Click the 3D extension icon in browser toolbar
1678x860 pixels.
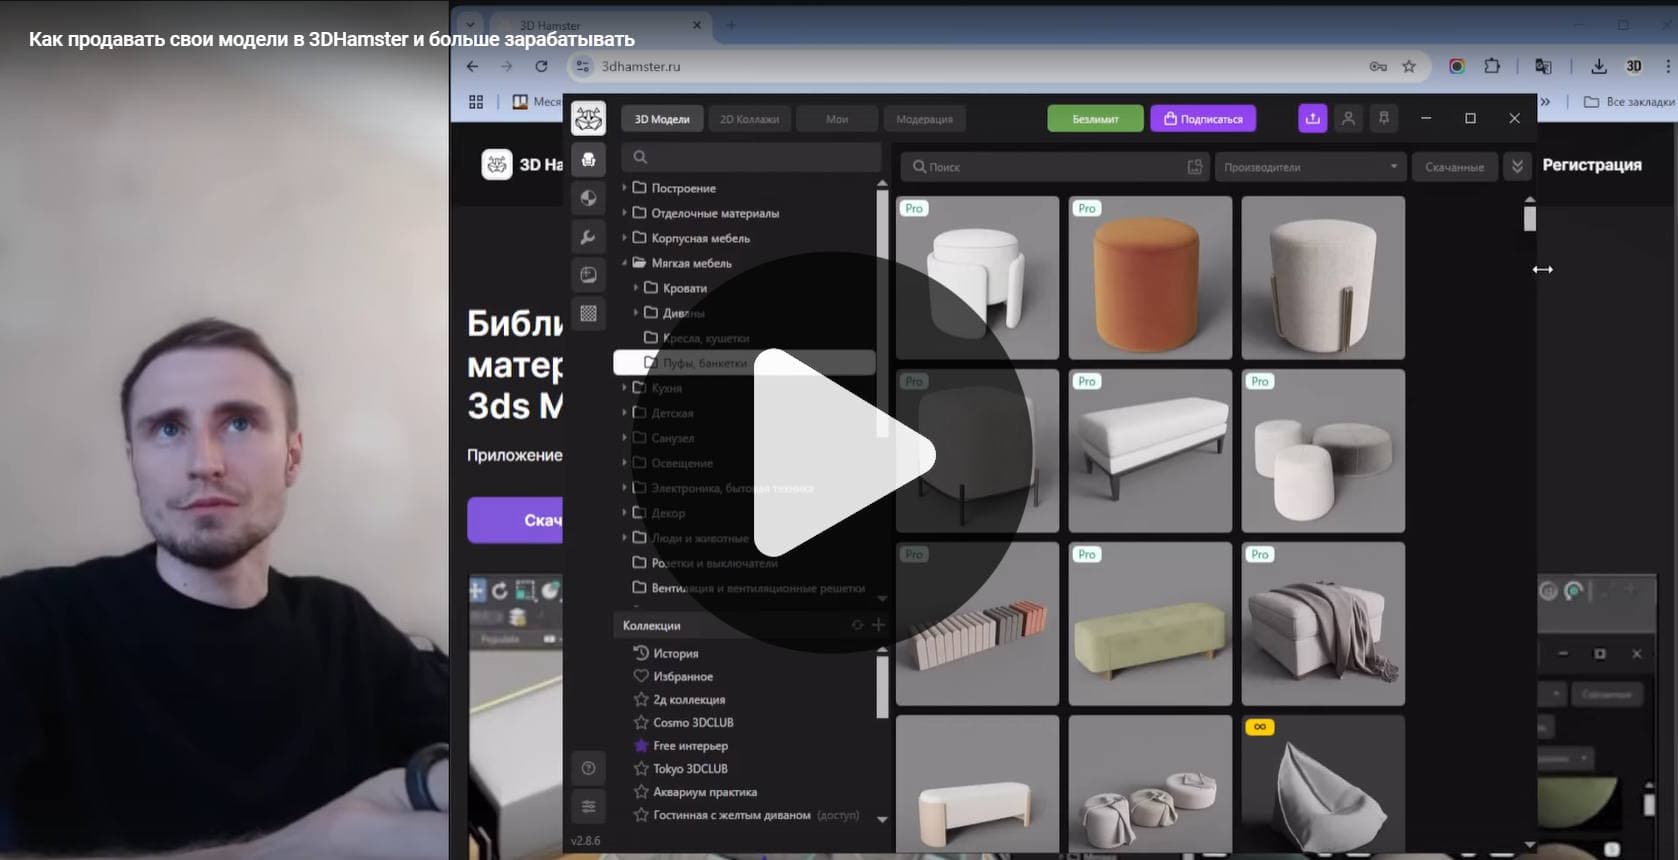pos(1633,66)
